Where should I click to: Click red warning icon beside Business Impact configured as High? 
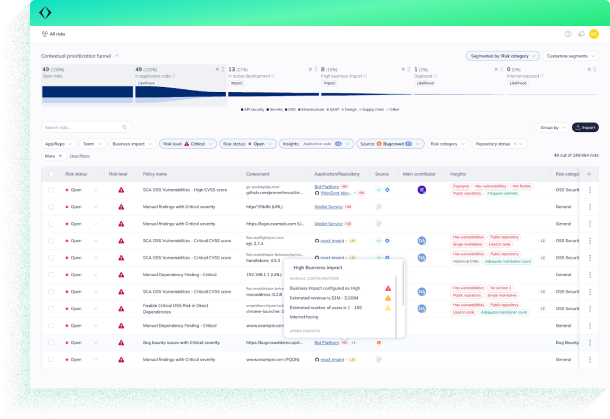tap(388, 288)
